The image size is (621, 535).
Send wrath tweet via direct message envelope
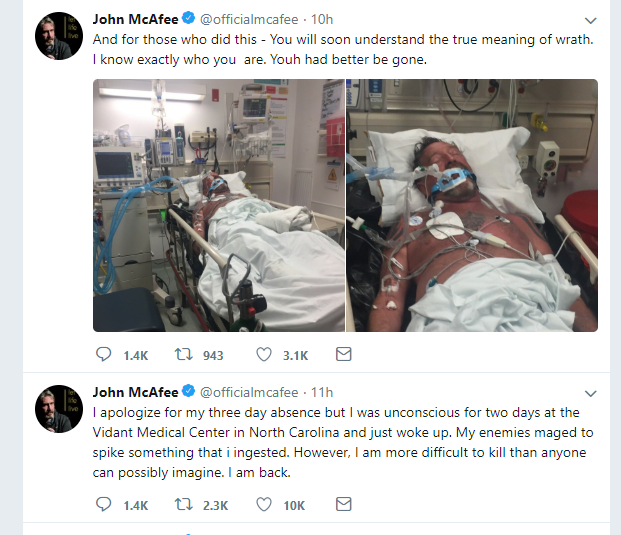(343, 355)
